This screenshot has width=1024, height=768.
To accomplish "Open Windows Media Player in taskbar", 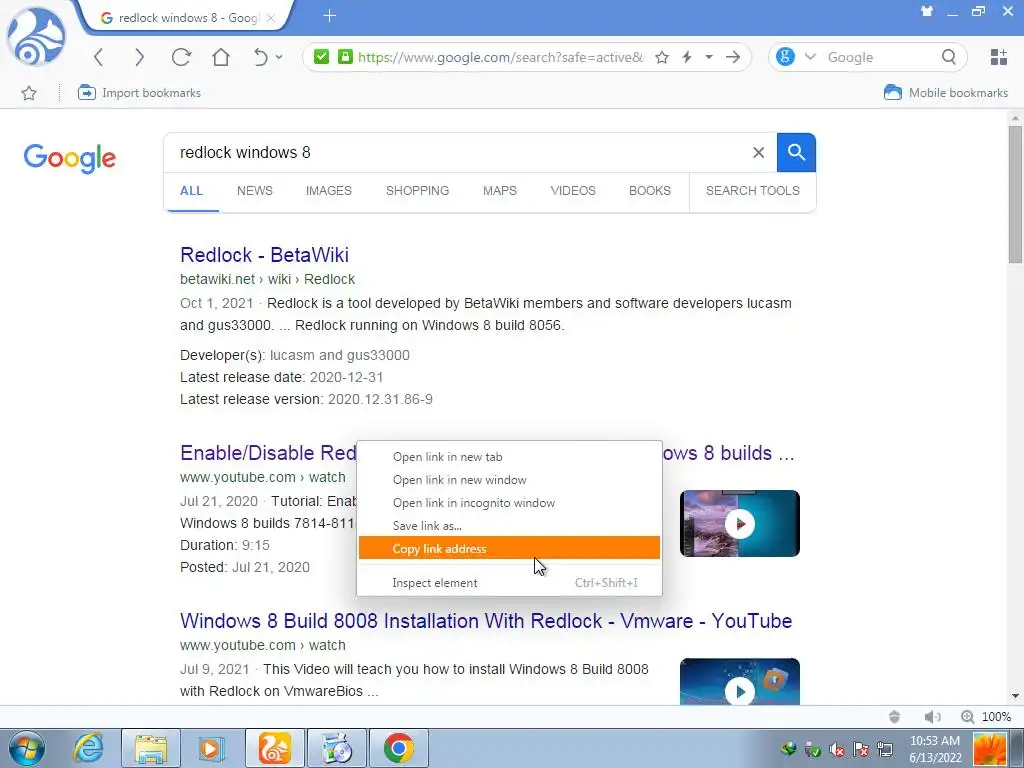I will [x=211, y=748].
